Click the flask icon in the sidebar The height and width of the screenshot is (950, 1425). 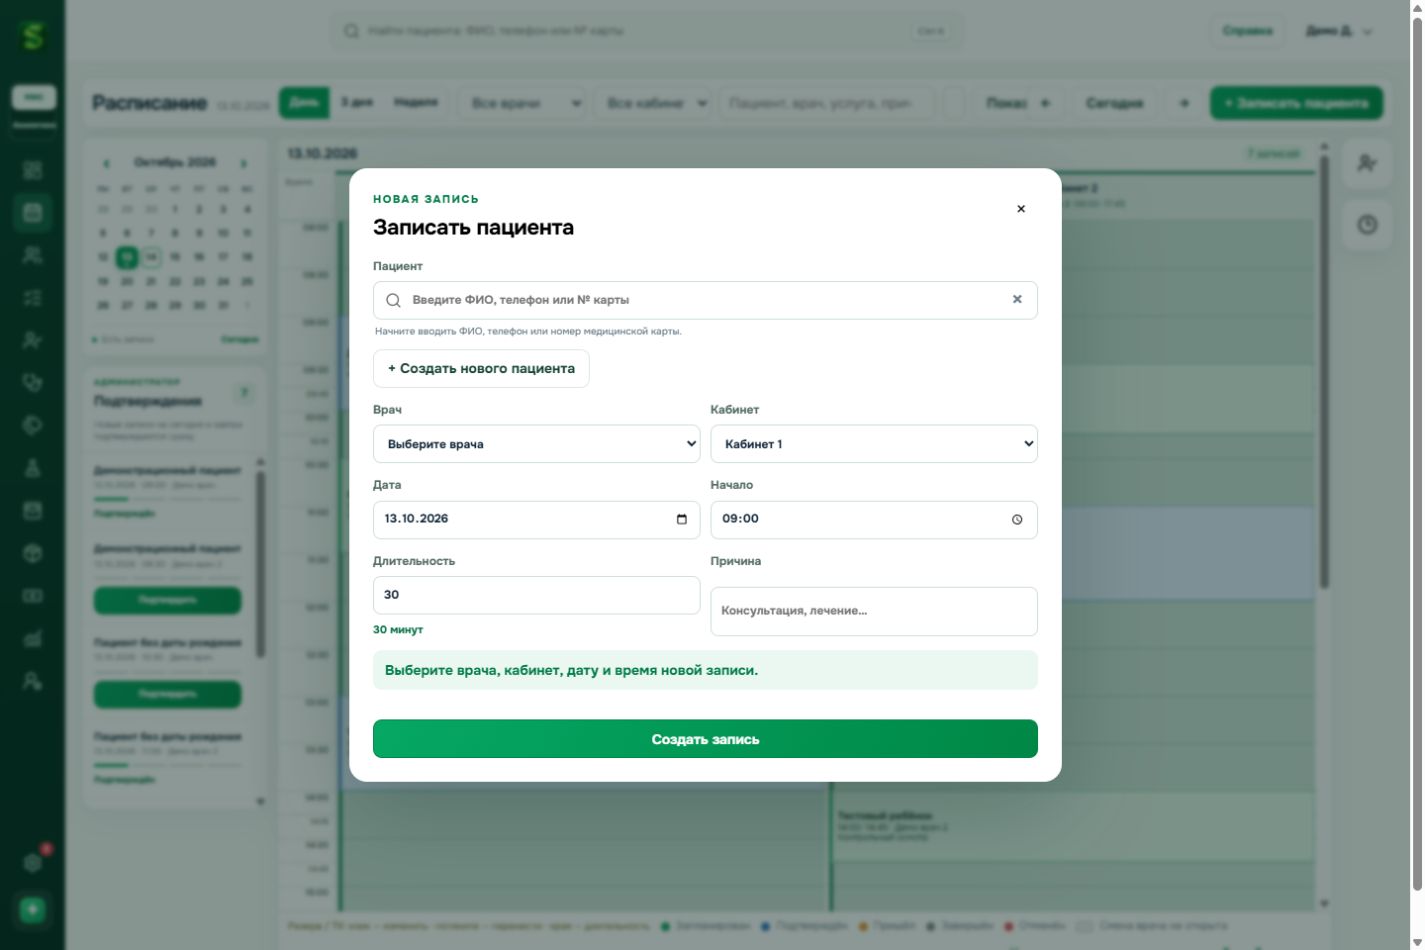[33, 468]
